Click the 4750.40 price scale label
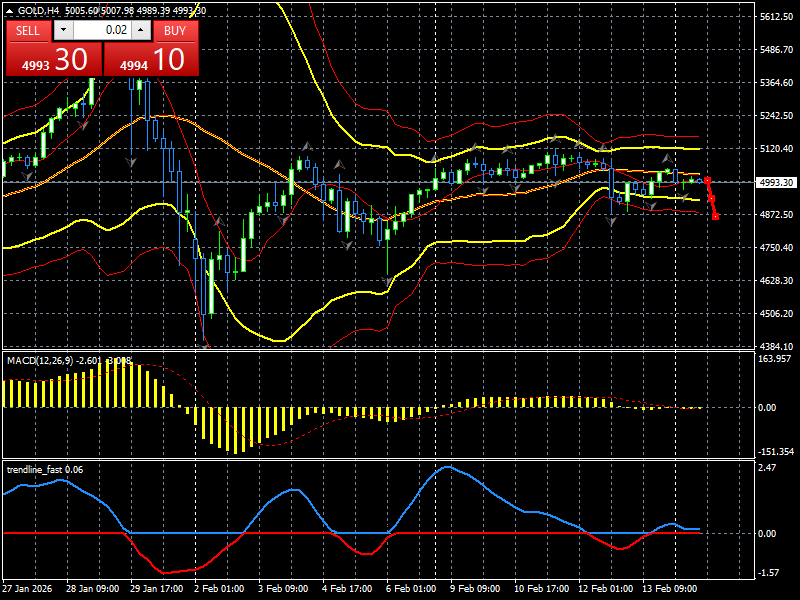 click(776, 248)
